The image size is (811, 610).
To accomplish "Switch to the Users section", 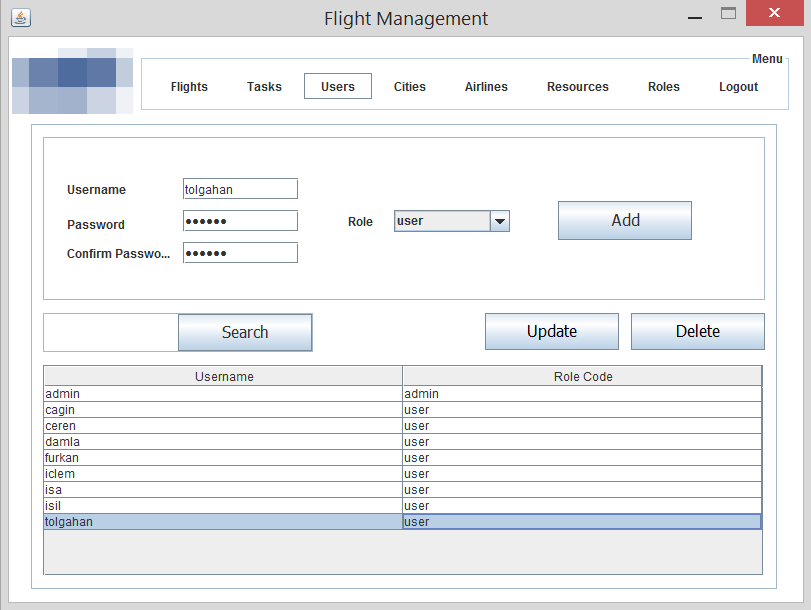I will 337,87.
